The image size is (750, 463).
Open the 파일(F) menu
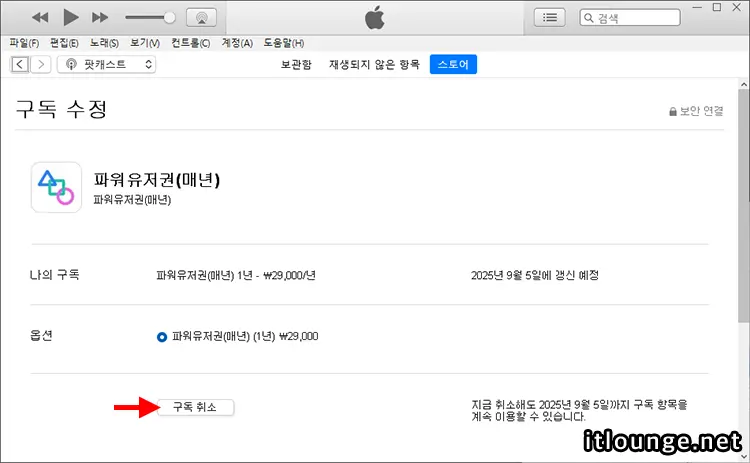point(24,43)
